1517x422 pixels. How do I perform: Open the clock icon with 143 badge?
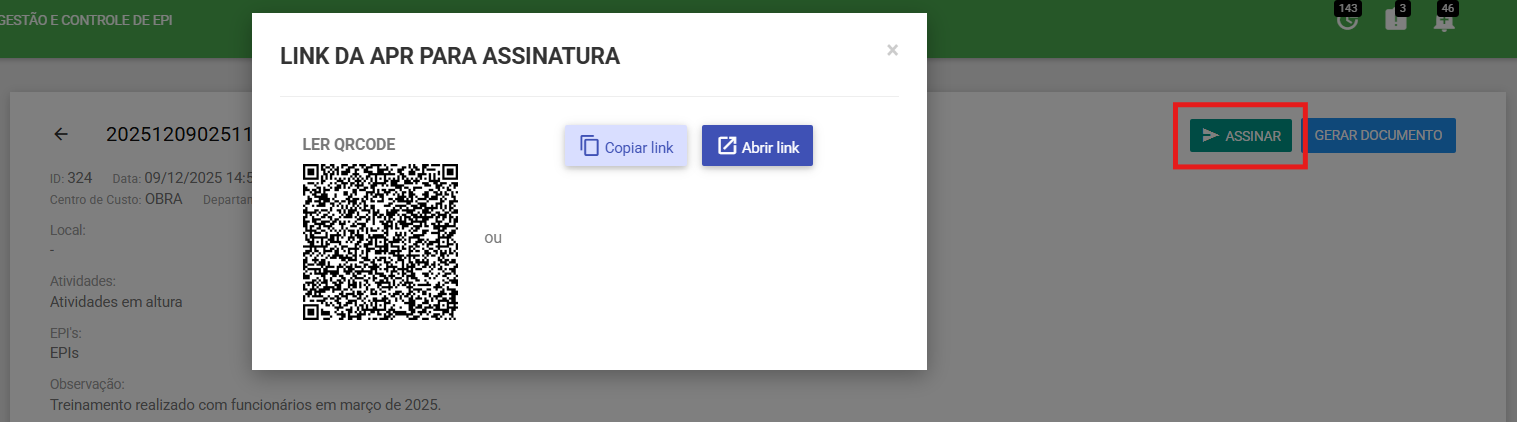click(x=1347, y=19)
